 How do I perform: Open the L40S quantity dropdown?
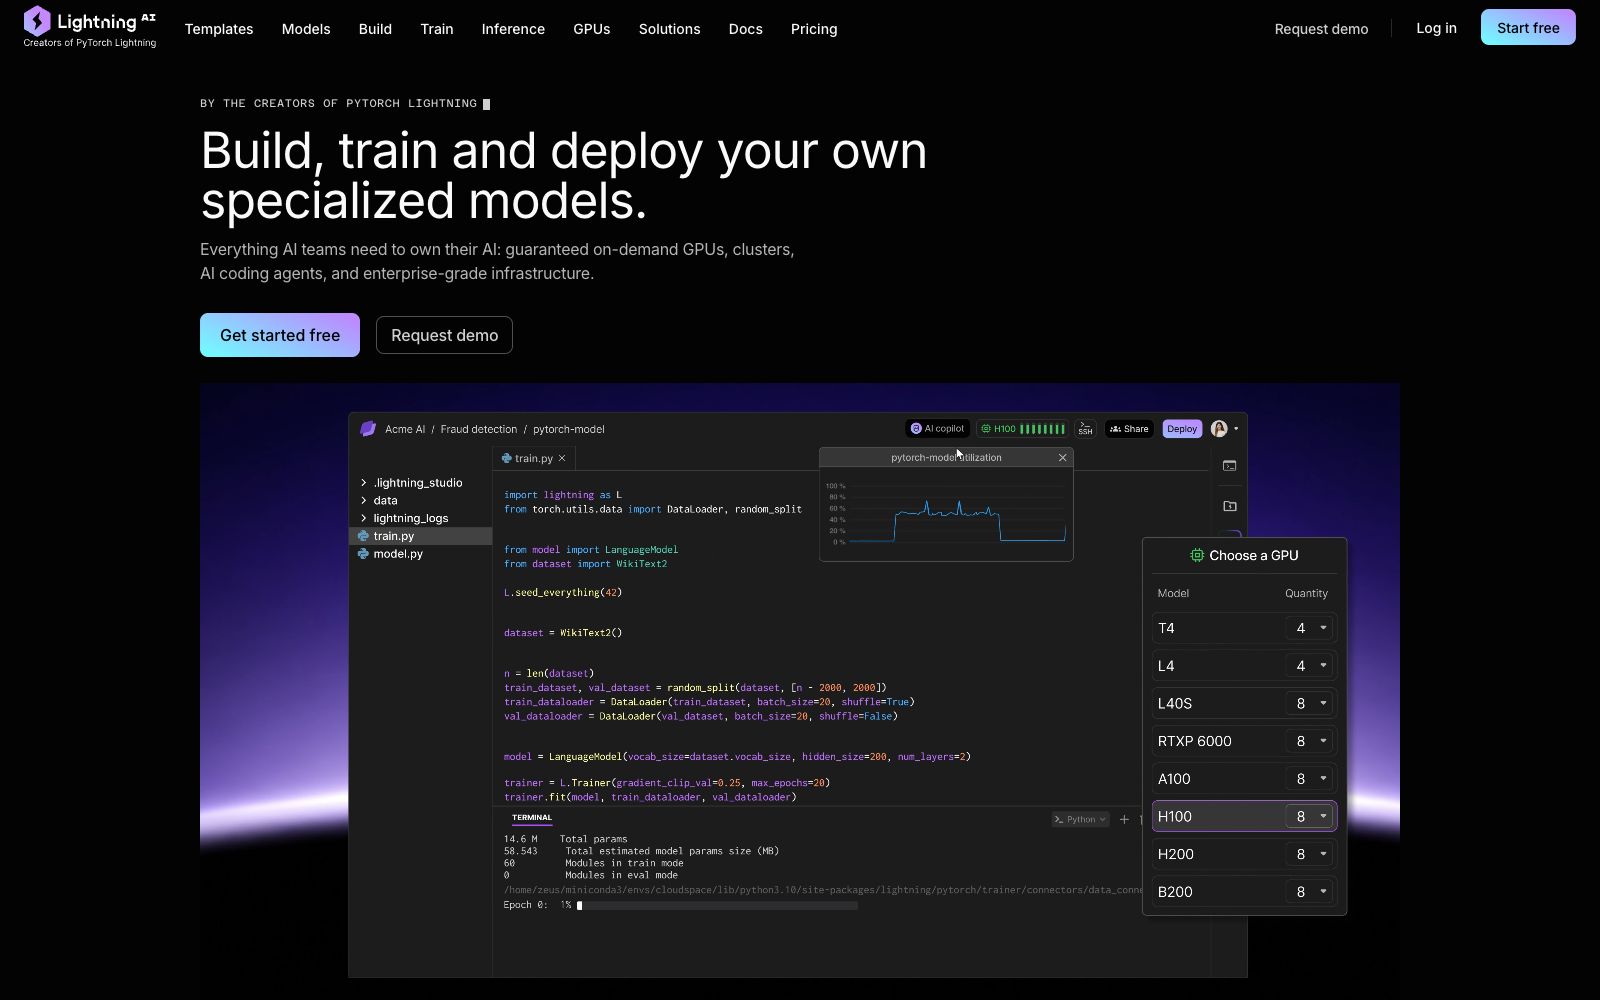1310,703
